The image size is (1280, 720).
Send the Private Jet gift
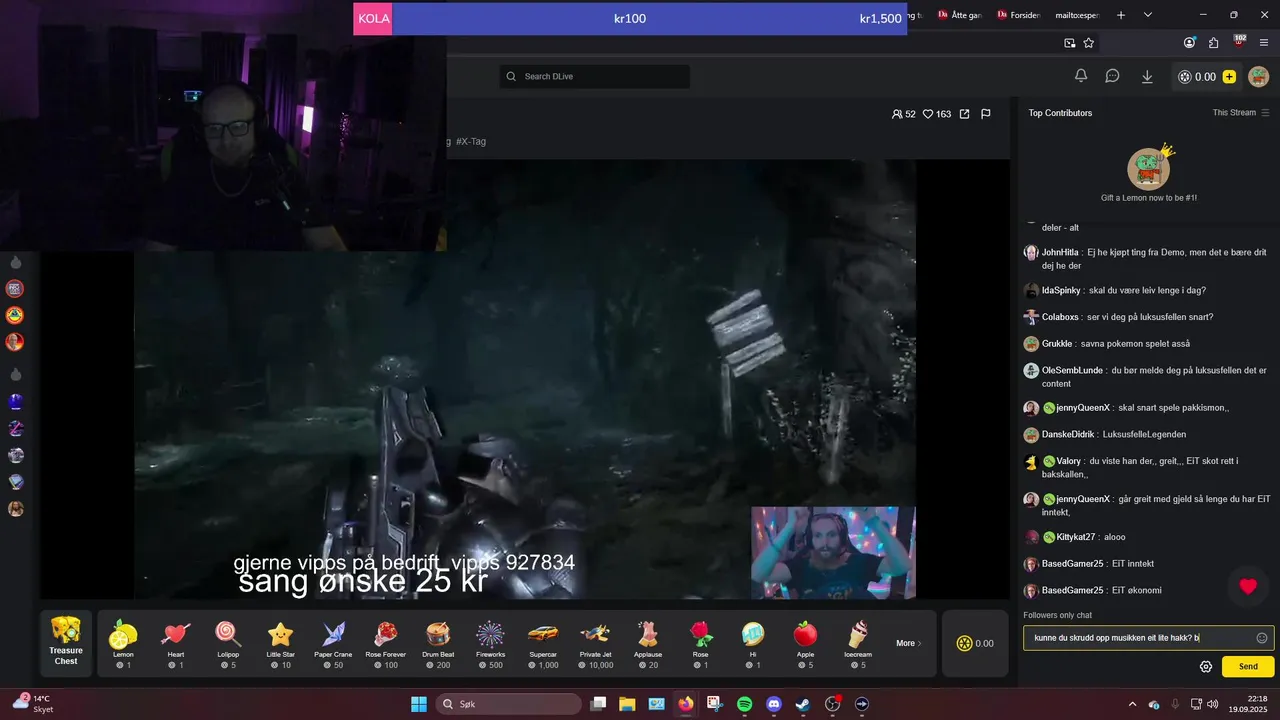pos(596,643)
